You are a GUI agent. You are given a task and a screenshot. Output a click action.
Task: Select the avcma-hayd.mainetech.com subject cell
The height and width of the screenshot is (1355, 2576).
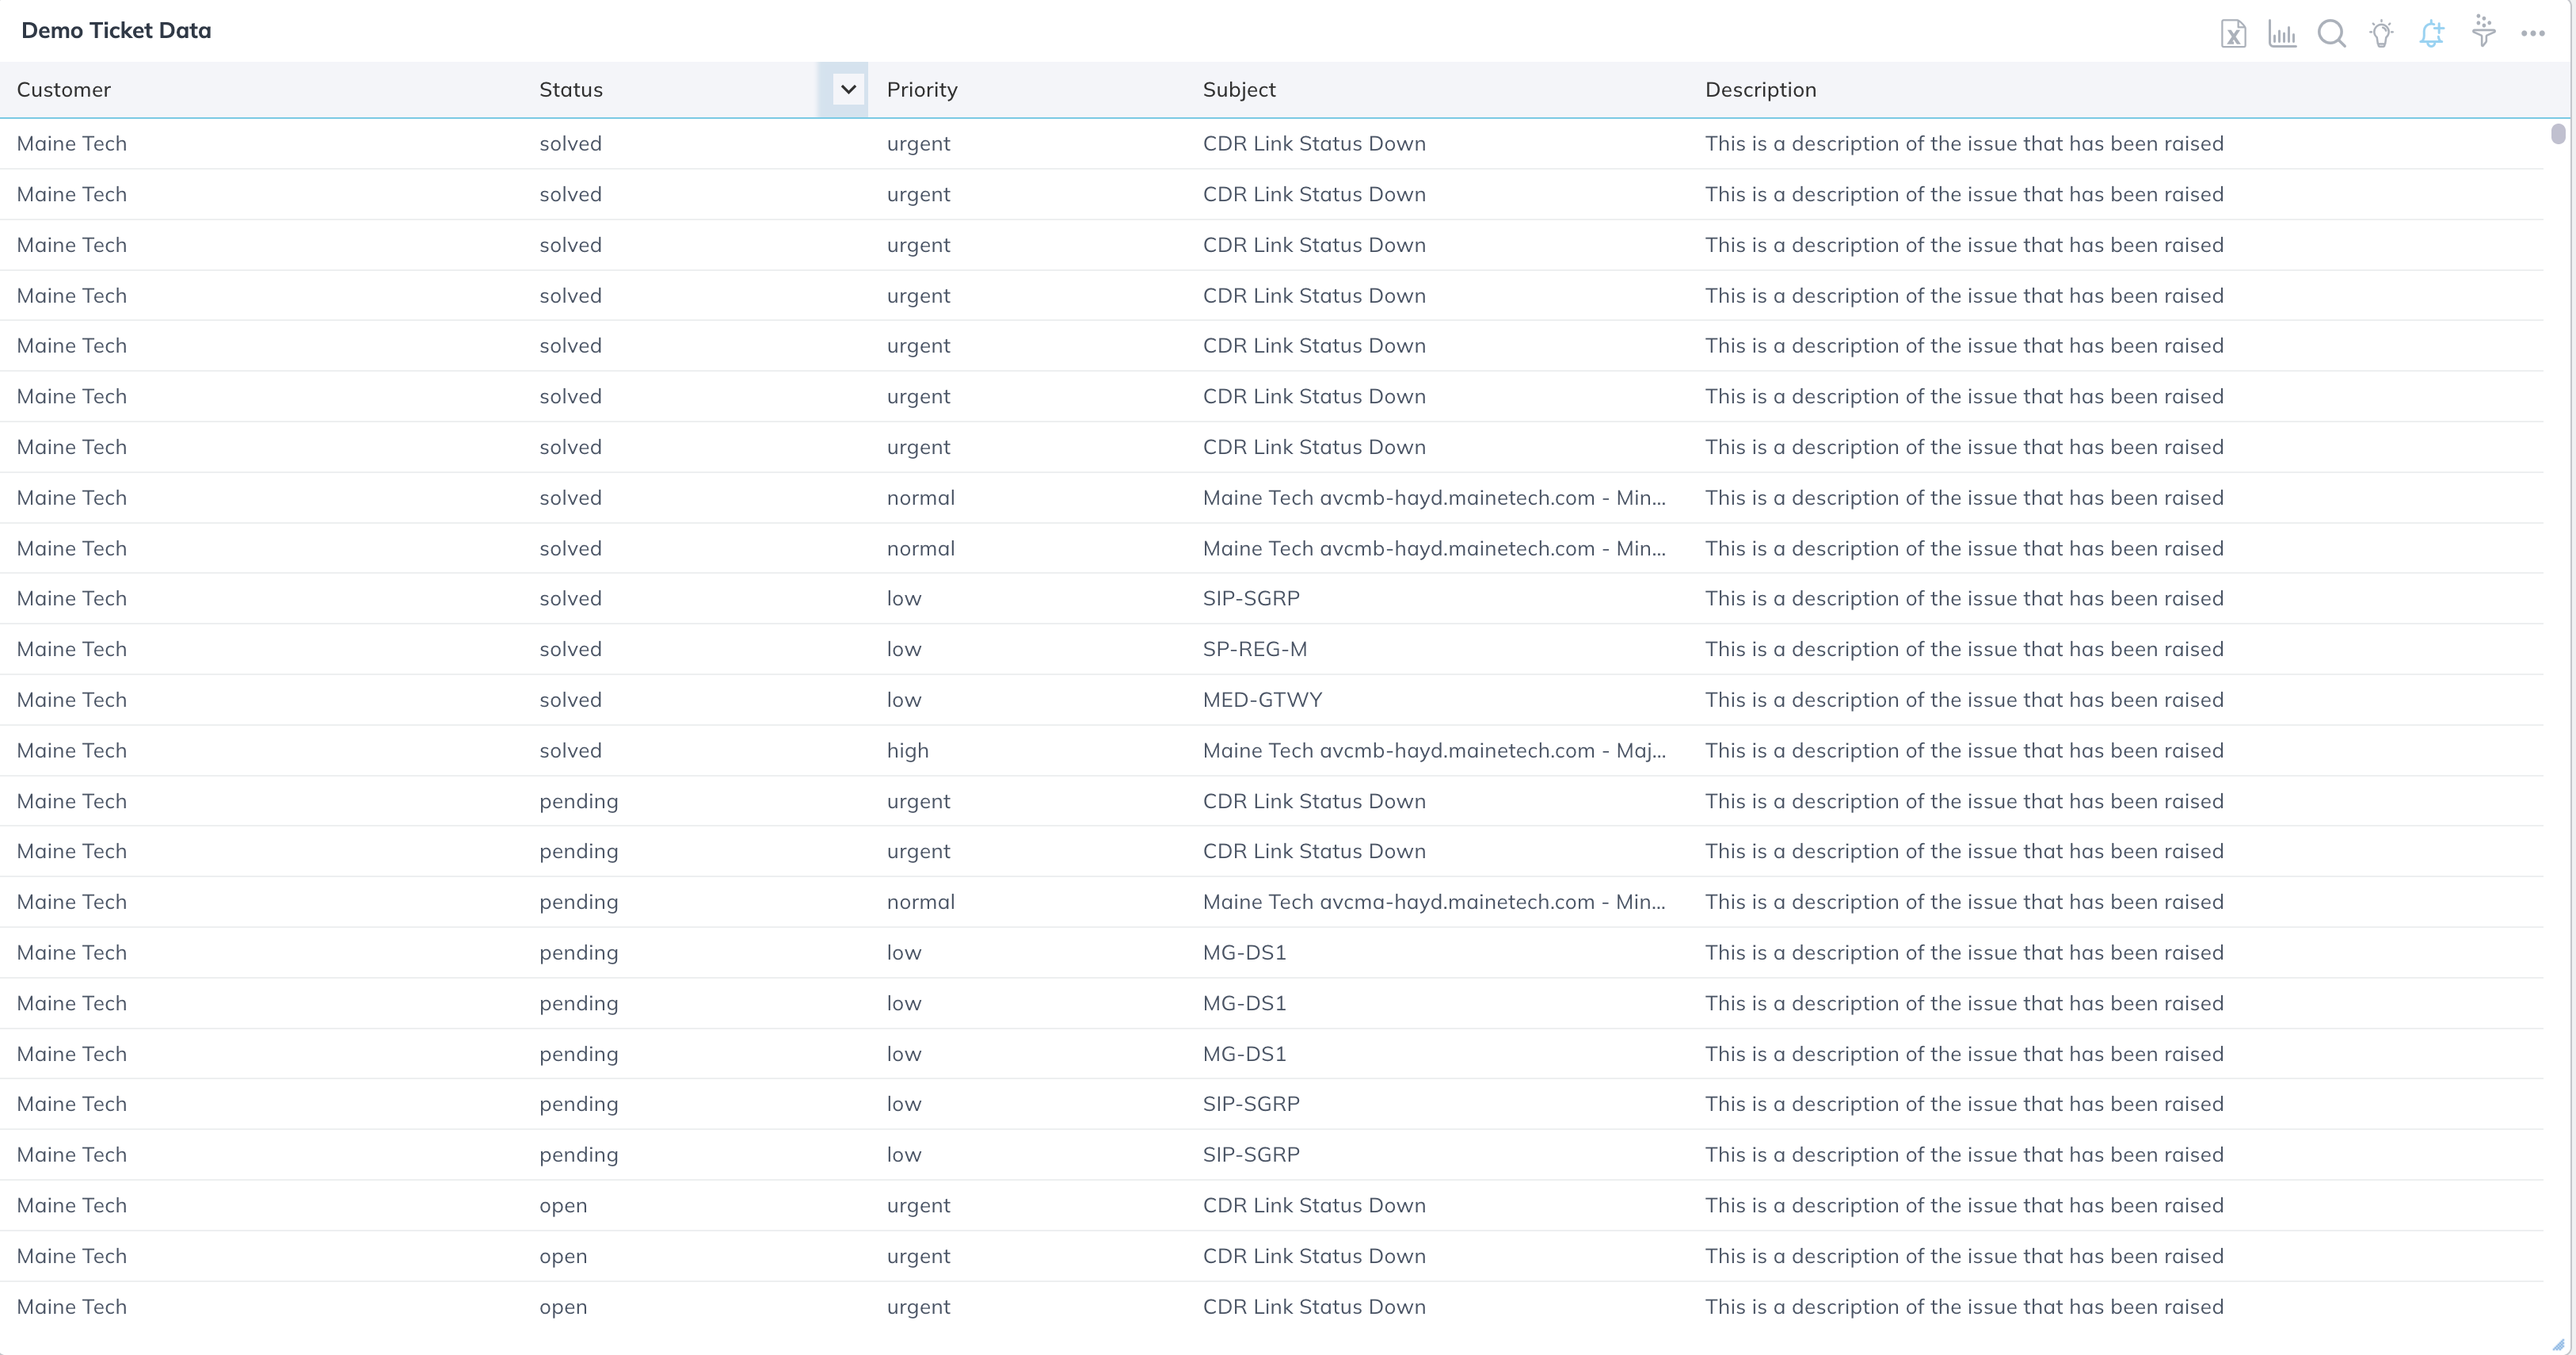point(1434,902)
